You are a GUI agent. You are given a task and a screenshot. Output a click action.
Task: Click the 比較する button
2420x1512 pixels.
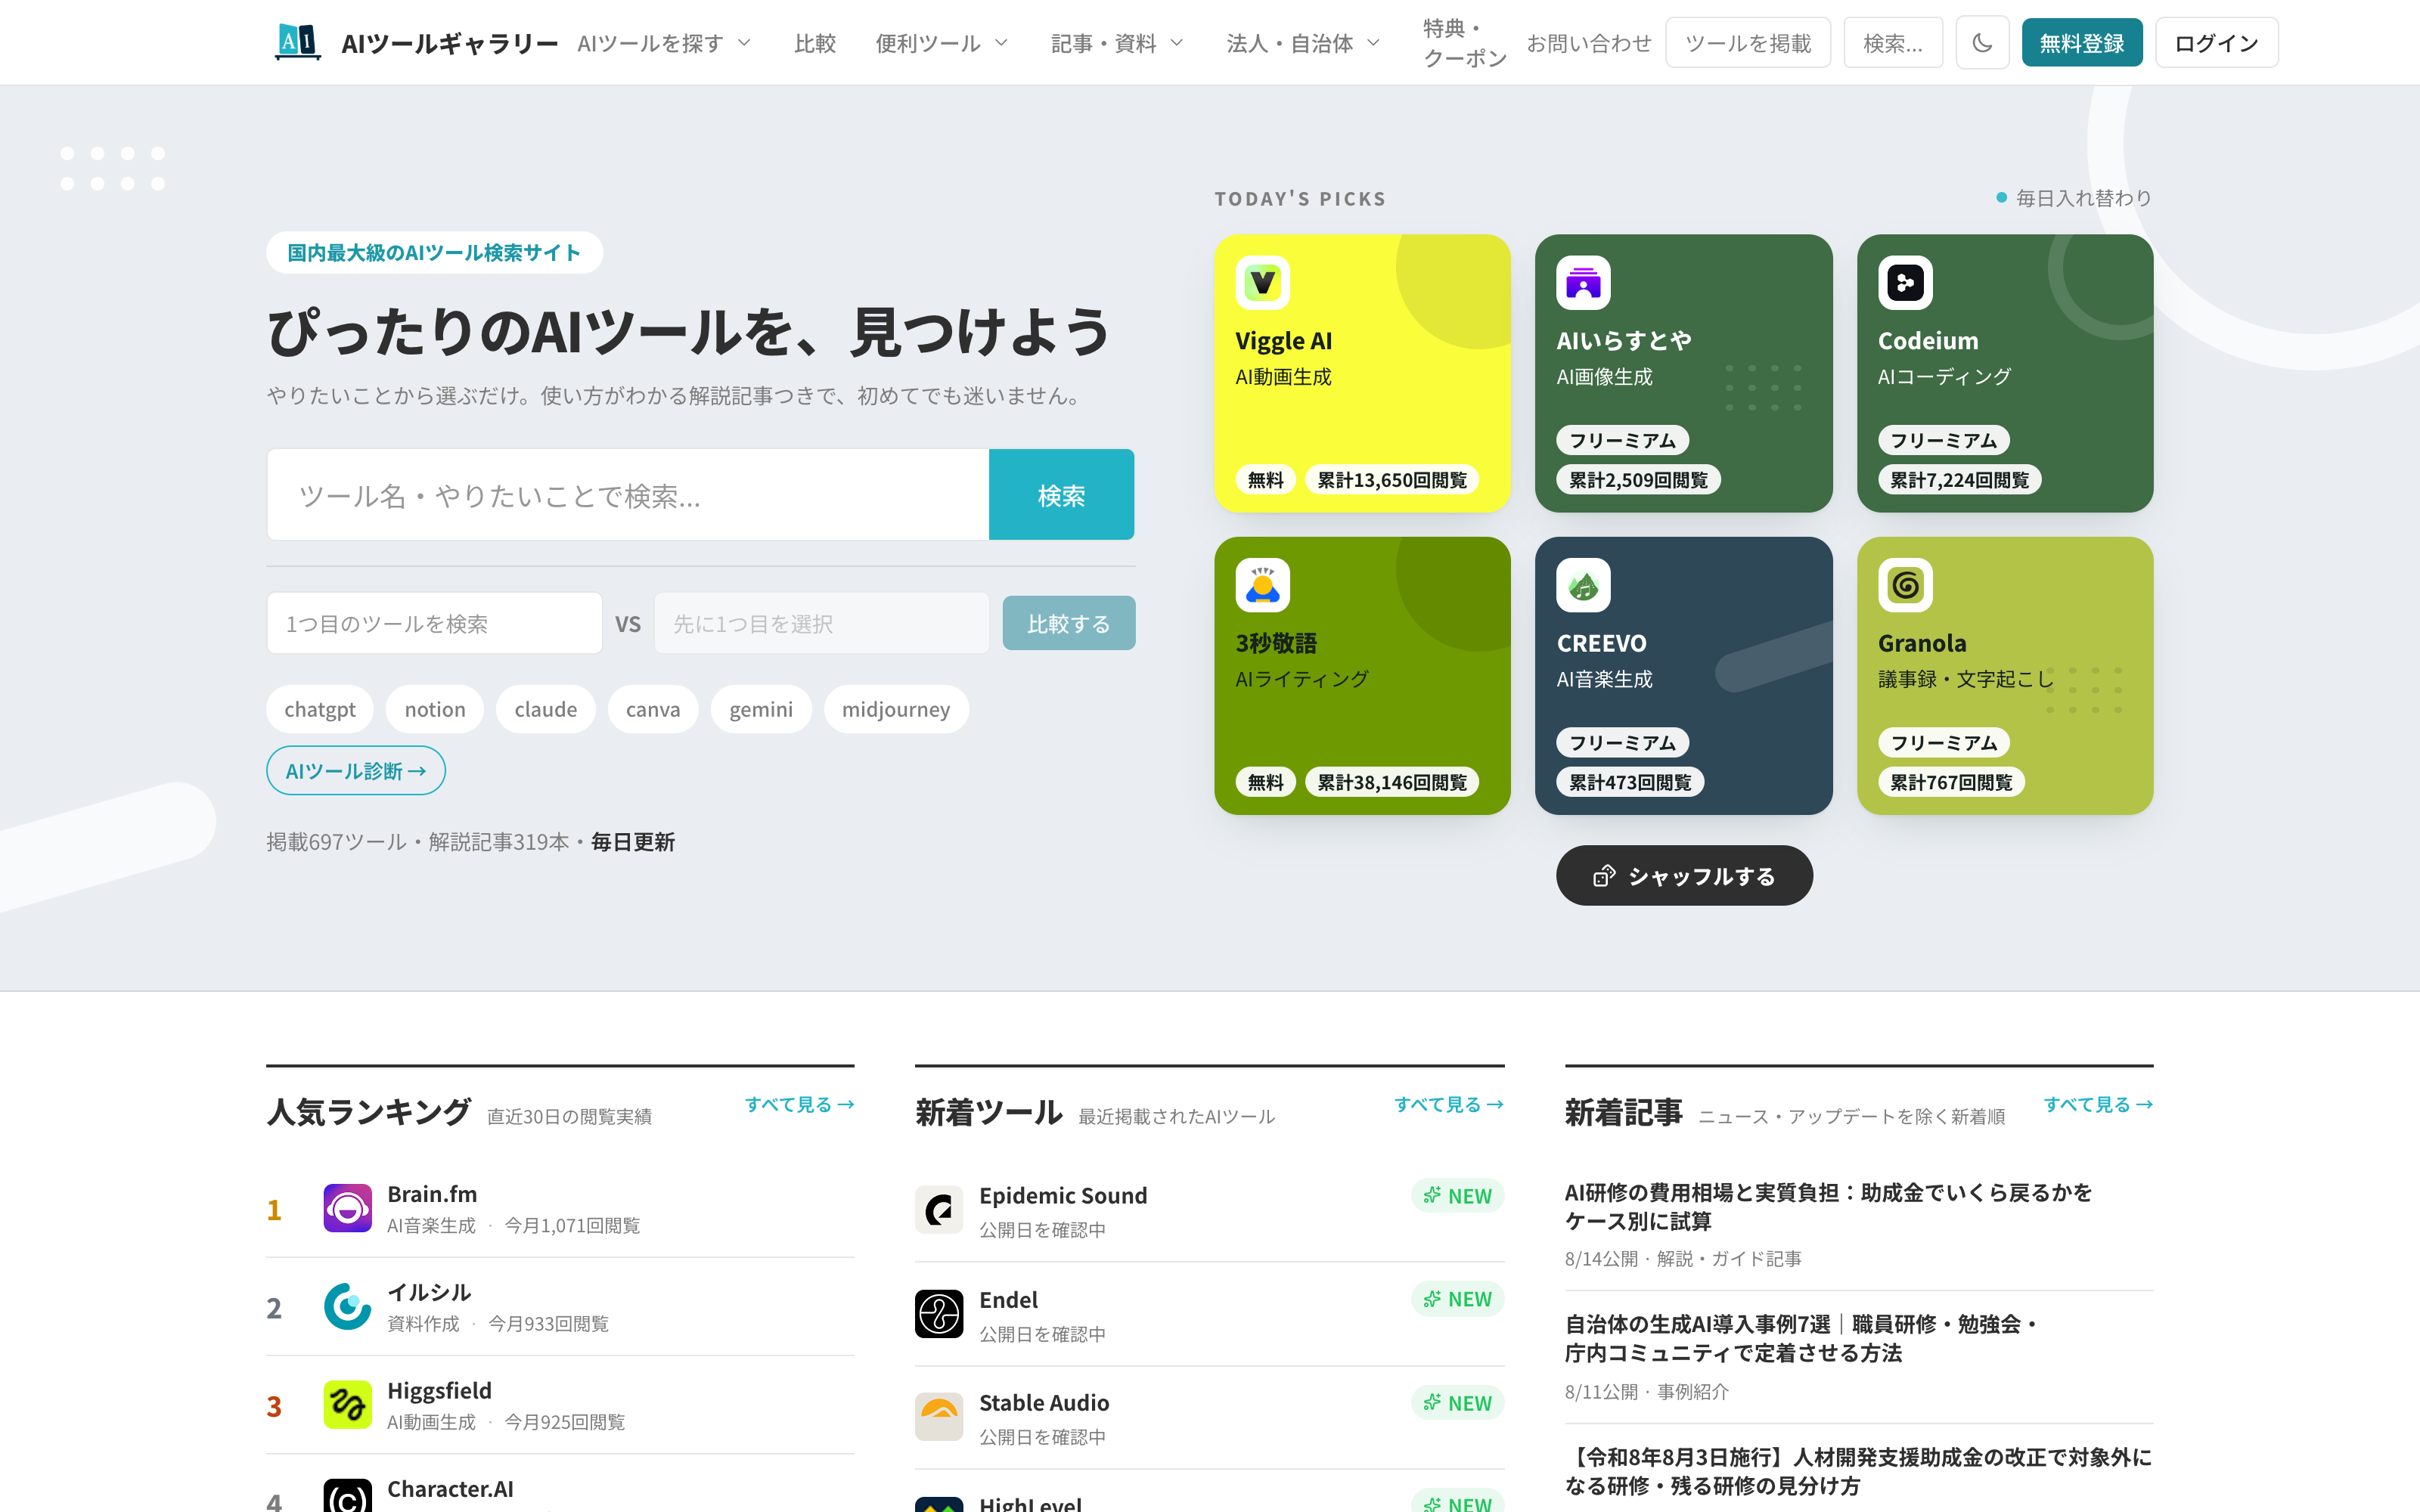click(1069, 623)
